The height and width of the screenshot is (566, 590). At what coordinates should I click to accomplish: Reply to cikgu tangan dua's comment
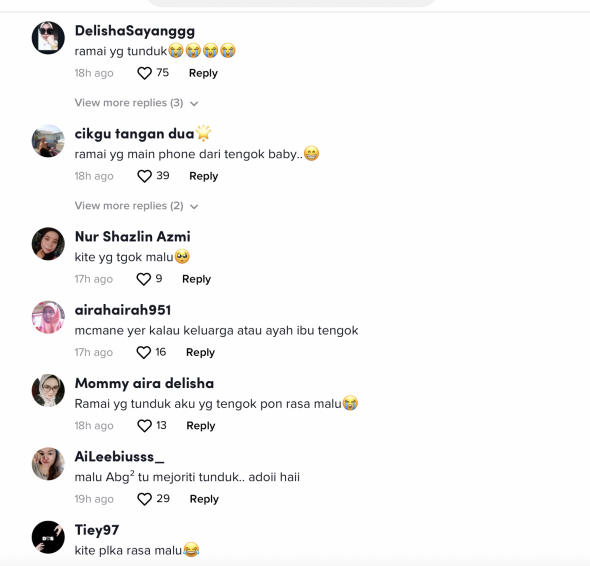click(x=204, y=176)
